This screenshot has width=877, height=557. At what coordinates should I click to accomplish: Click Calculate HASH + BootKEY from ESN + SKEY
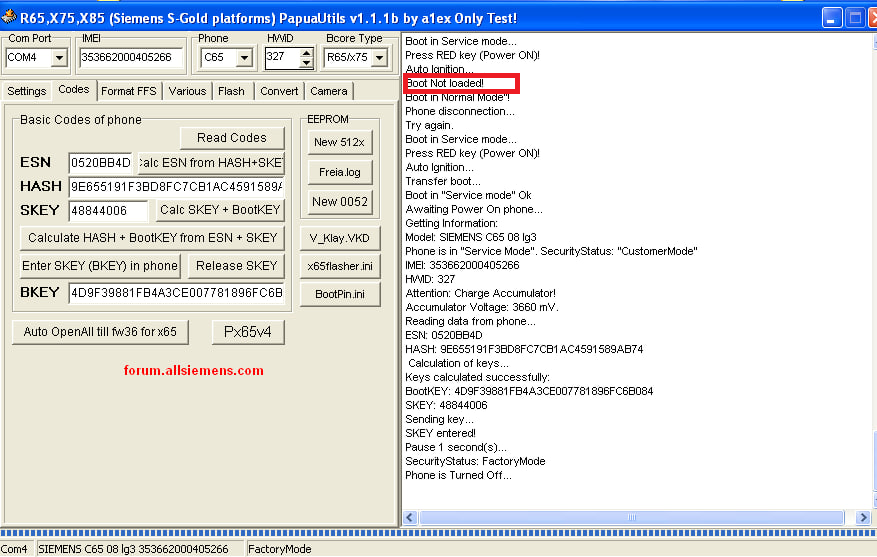152,238
